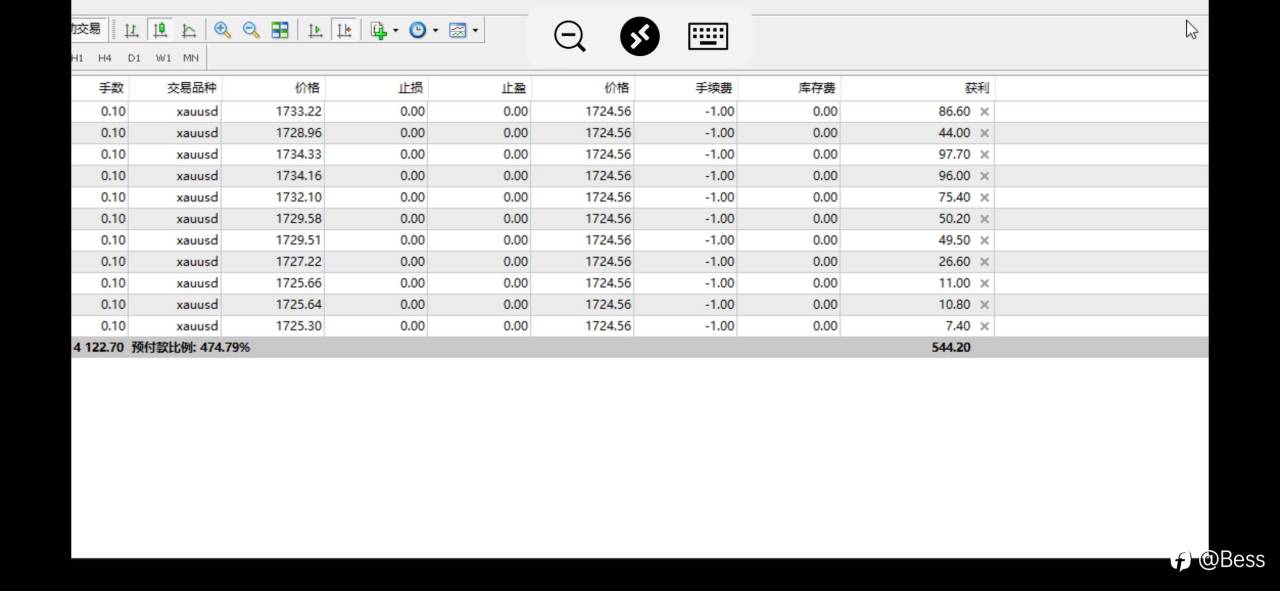Close the order with profit 50.20
Image resolution: width=1280 pixels, height=591 pixels.
point(984,219)
